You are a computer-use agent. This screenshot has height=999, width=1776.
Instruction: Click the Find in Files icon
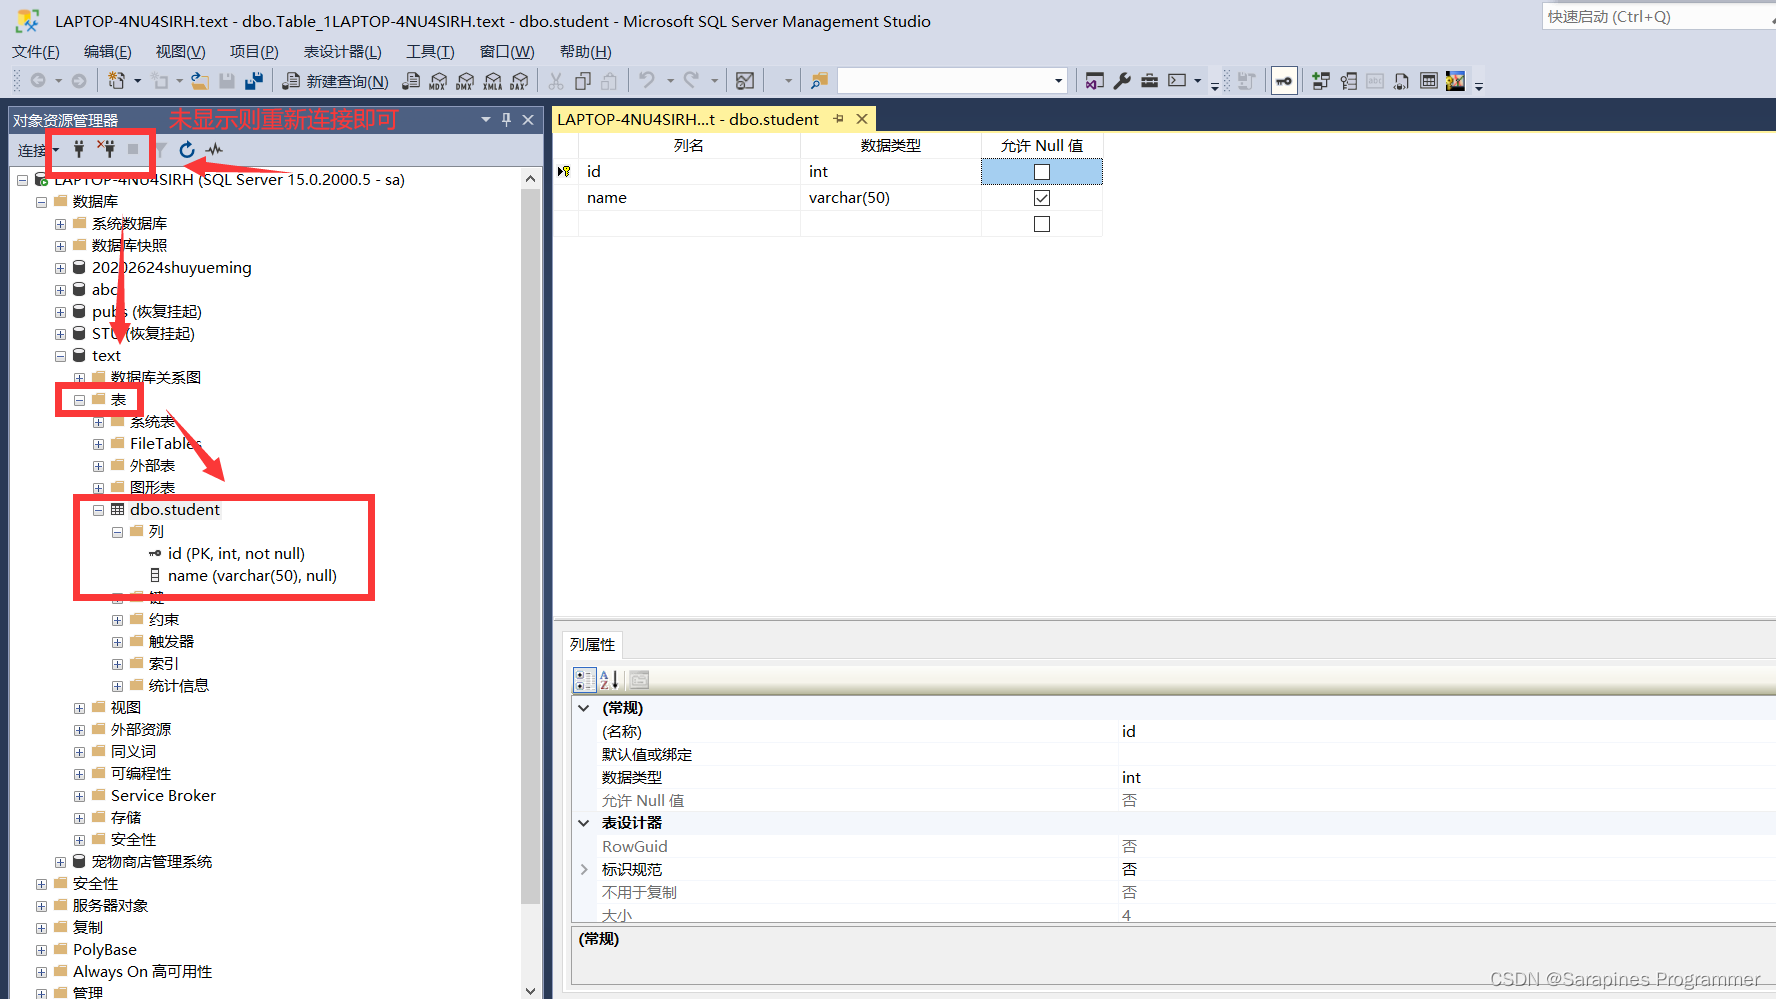pyautogui.click(x=820, y=81)
